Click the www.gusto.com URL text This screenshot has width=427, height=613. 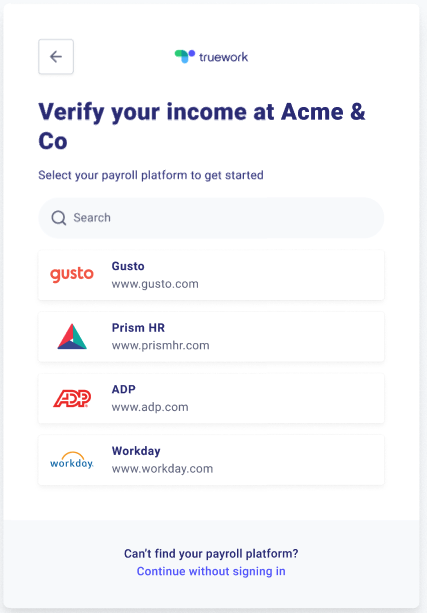[x=155, y=284]
